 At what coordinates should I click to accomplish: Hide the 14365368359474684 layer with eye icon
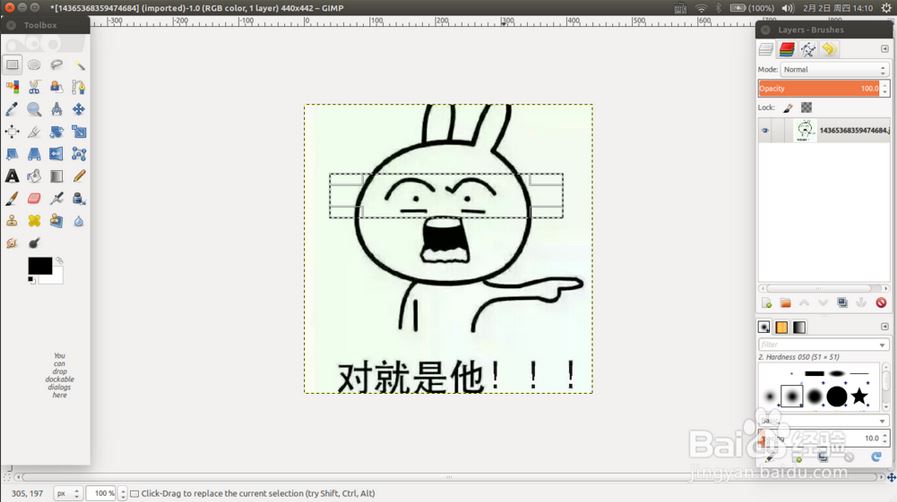pos(765,130)
